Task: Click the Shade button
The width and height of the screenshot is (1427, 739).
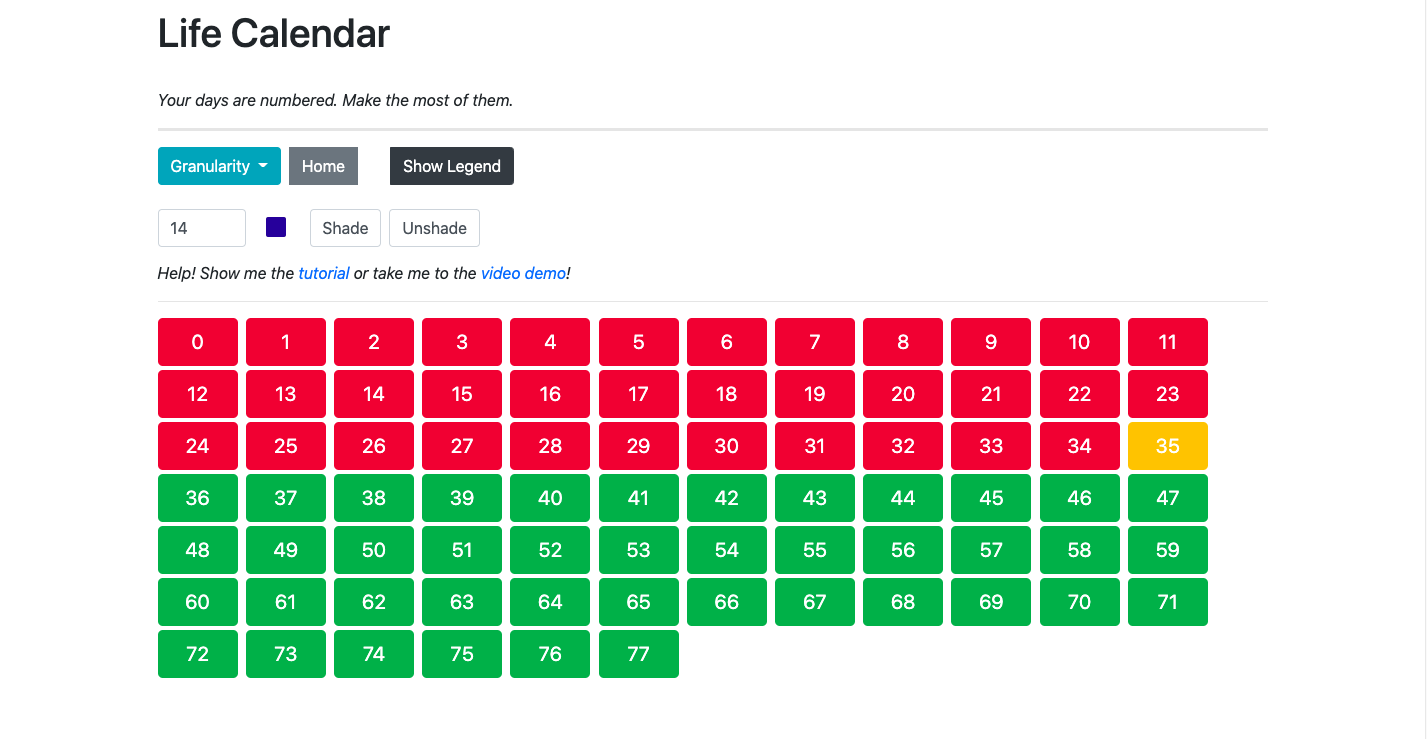Action: click(345, 228)
